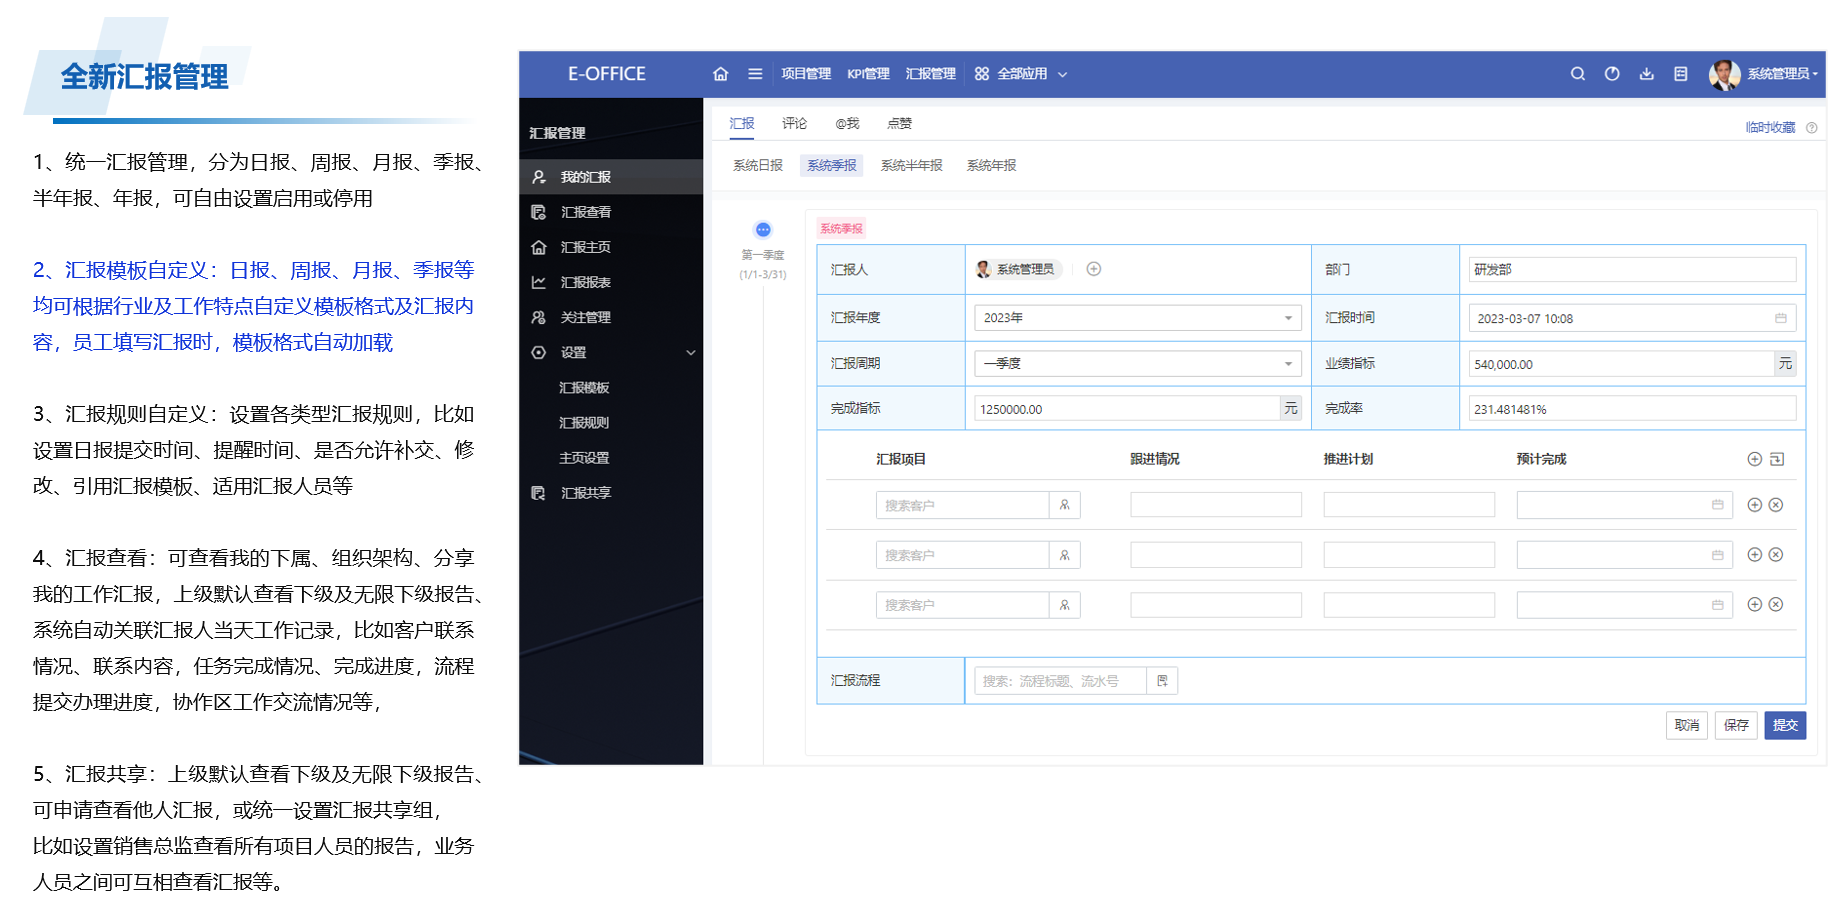This screenshot has height=904, width=1842.
Task: Select the 系统年报 sub-tab
Action: (991, 166)
